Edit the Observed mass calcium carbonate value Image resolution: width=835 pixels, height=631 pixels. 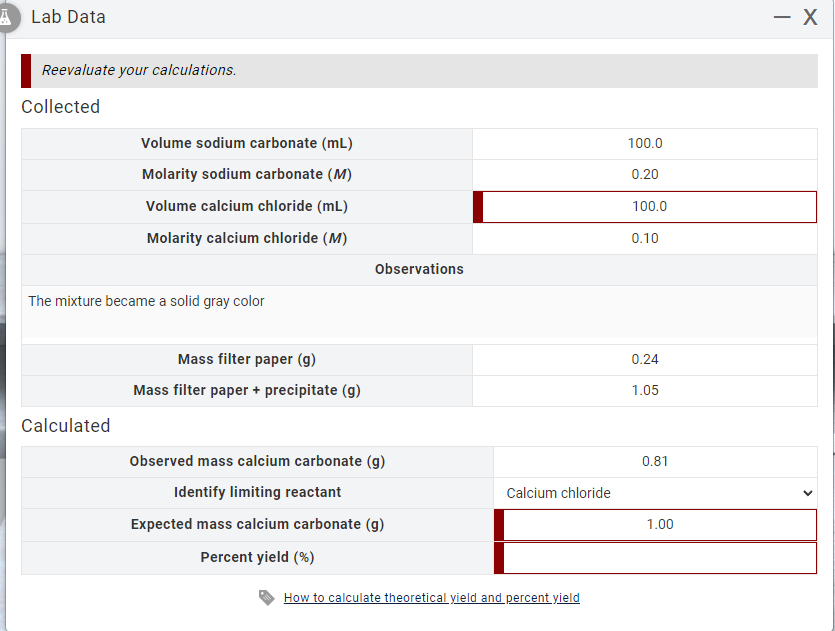(655, 461)
